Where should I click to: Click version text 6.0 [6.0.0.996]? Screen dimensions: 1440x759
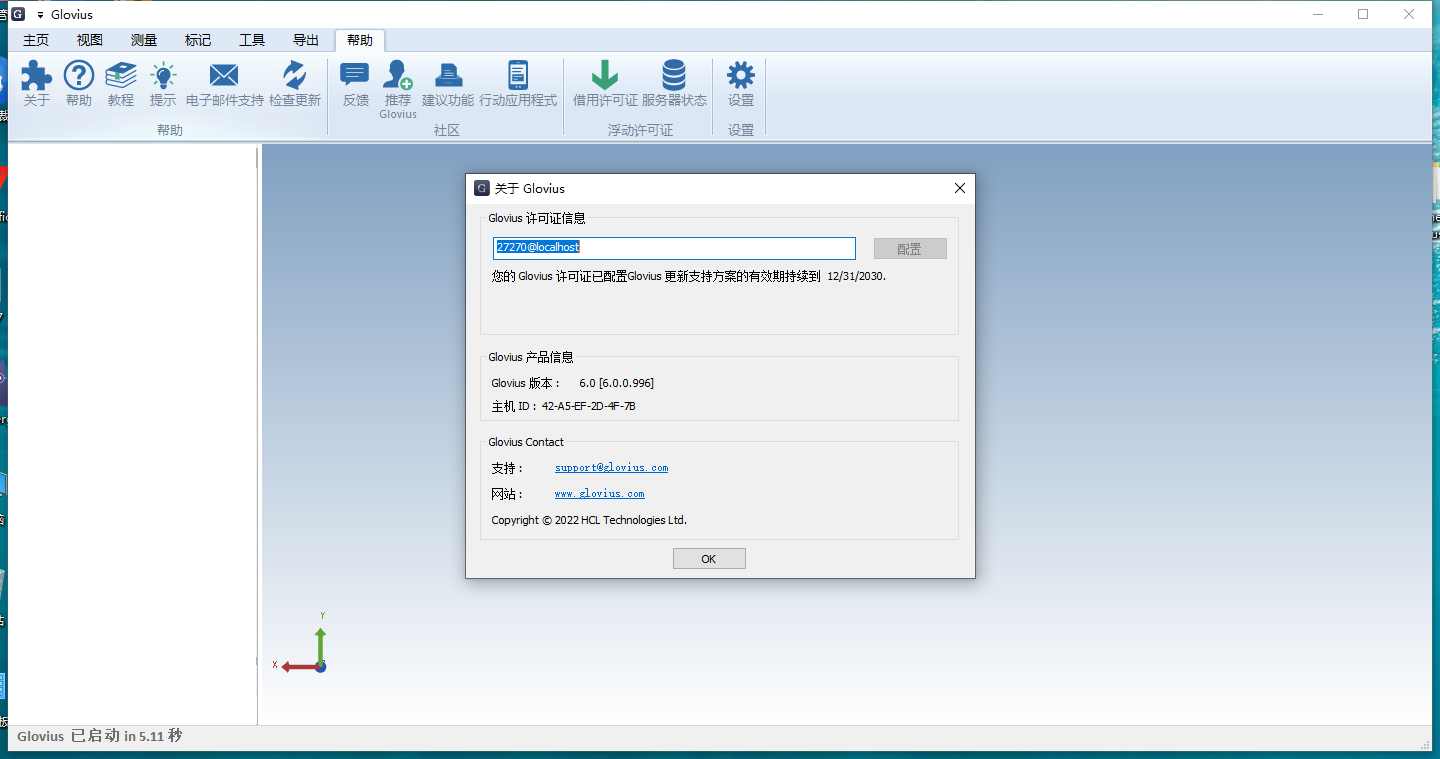tap(616, 383)
